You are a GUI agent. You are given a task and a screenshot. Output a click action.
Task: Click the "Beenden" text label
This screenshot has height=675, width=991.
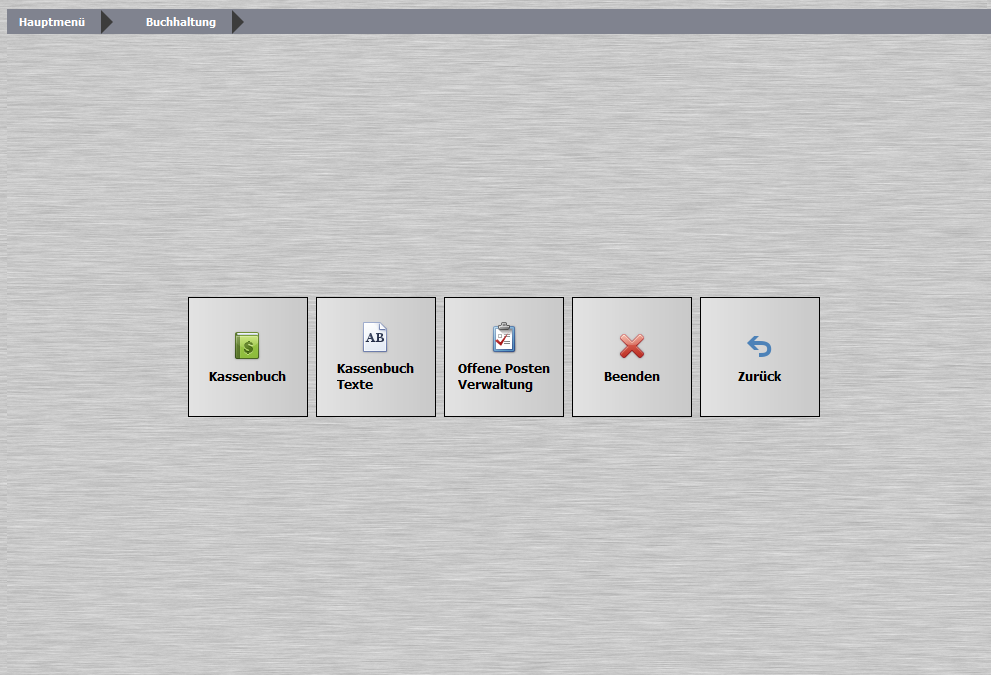coord(631,377)
